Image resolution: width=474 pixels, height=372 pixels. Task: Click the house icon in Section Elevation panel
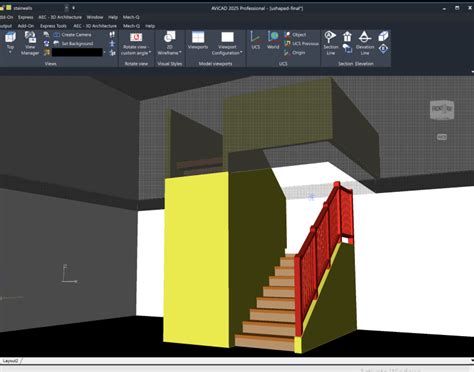point(347,36)
